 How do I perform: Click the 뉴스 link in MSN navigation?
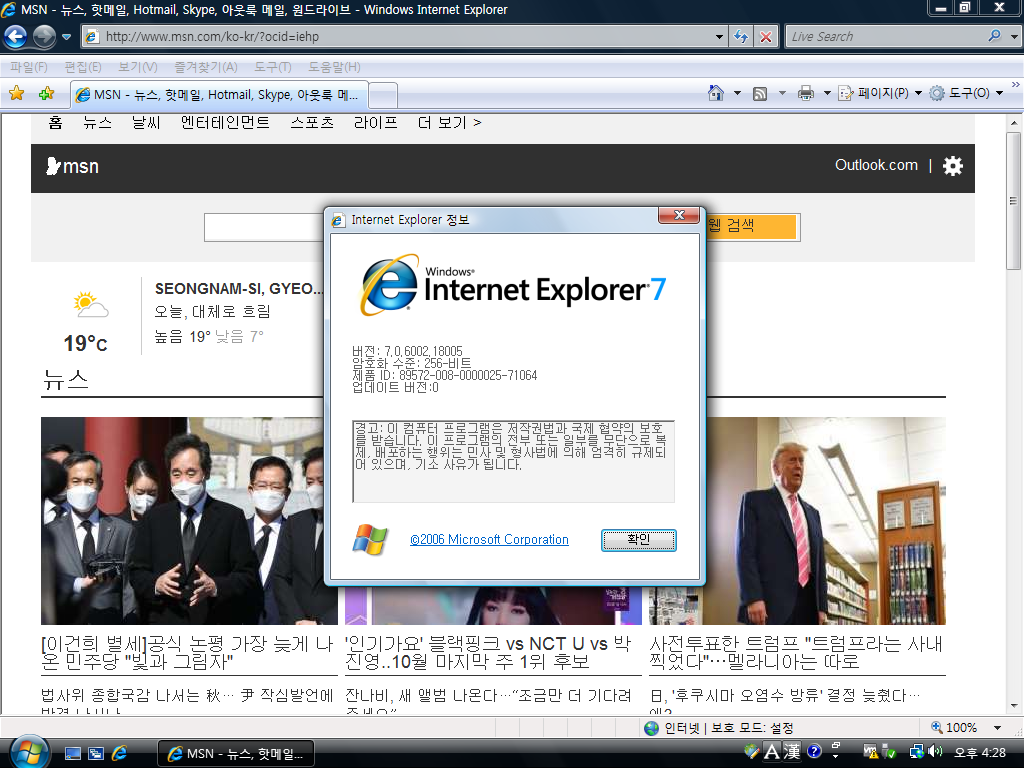point(97,122)
